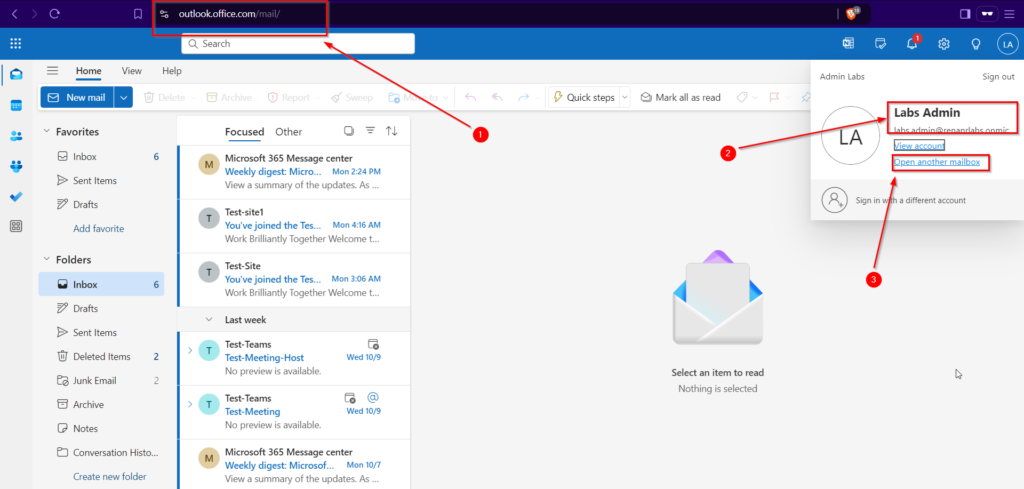Viewport: 1024px width, 489px height.
Task: Open More apps in the left rail
Action: pyautogui.click(x=16, y=227)
